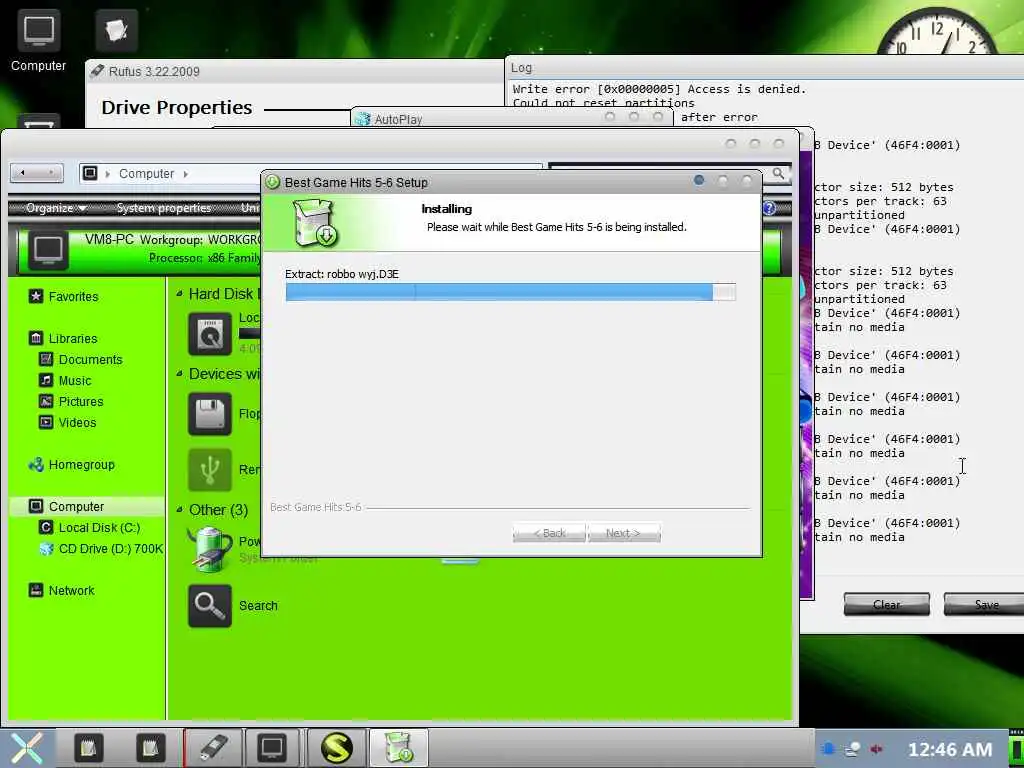Click the Local Disk drive icon
Screen dimensions: 1024x768
210,334
